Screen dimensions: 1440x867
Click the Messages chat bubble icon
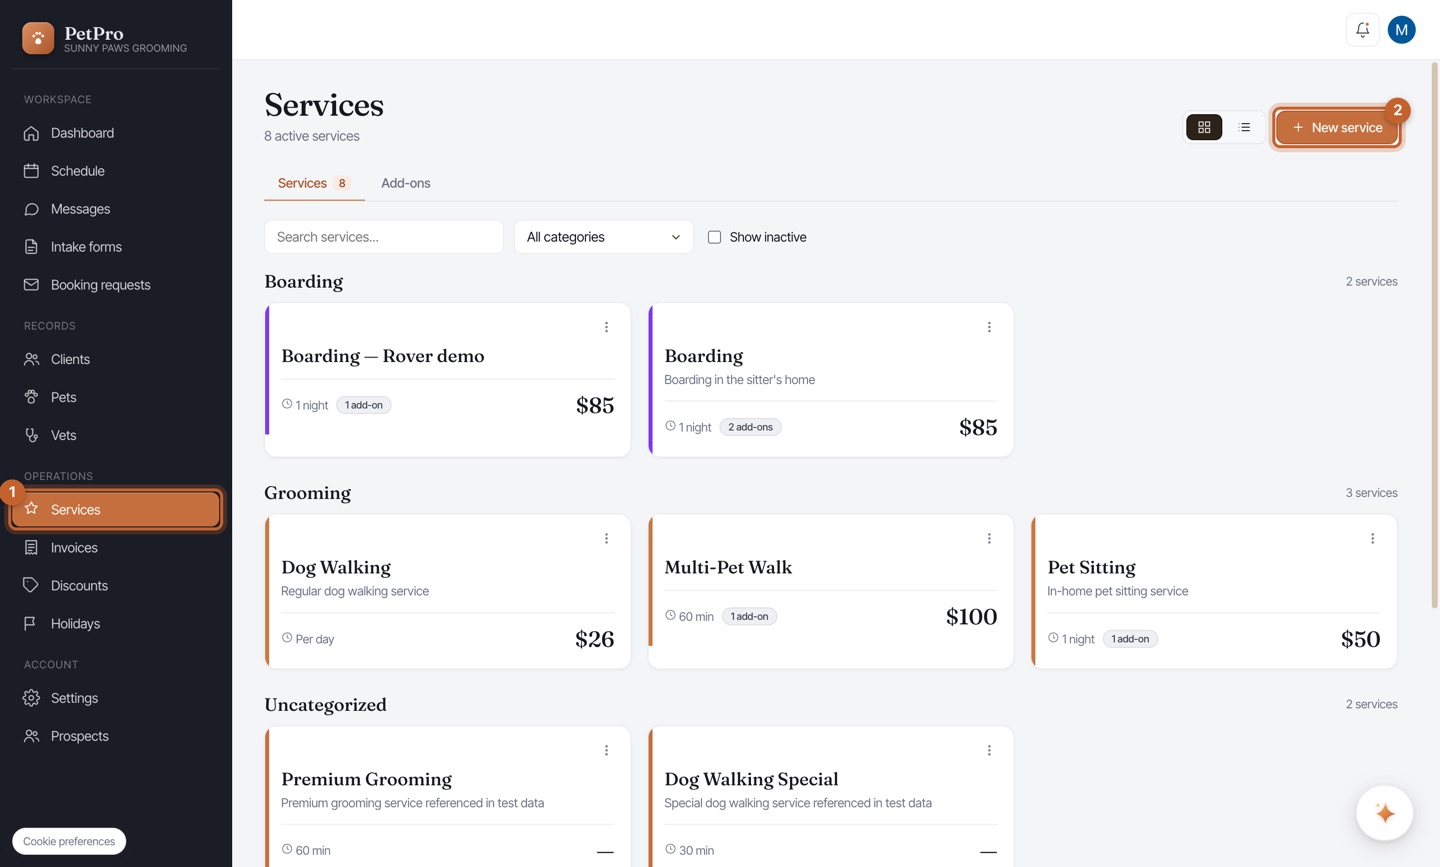tap(31, 209)
